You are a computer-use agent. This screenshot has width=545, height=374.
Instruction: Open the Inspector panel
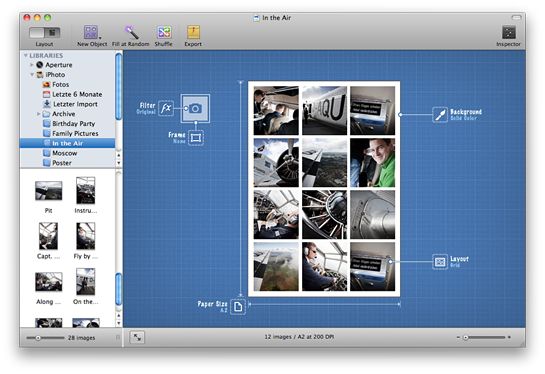pos(509,33)
